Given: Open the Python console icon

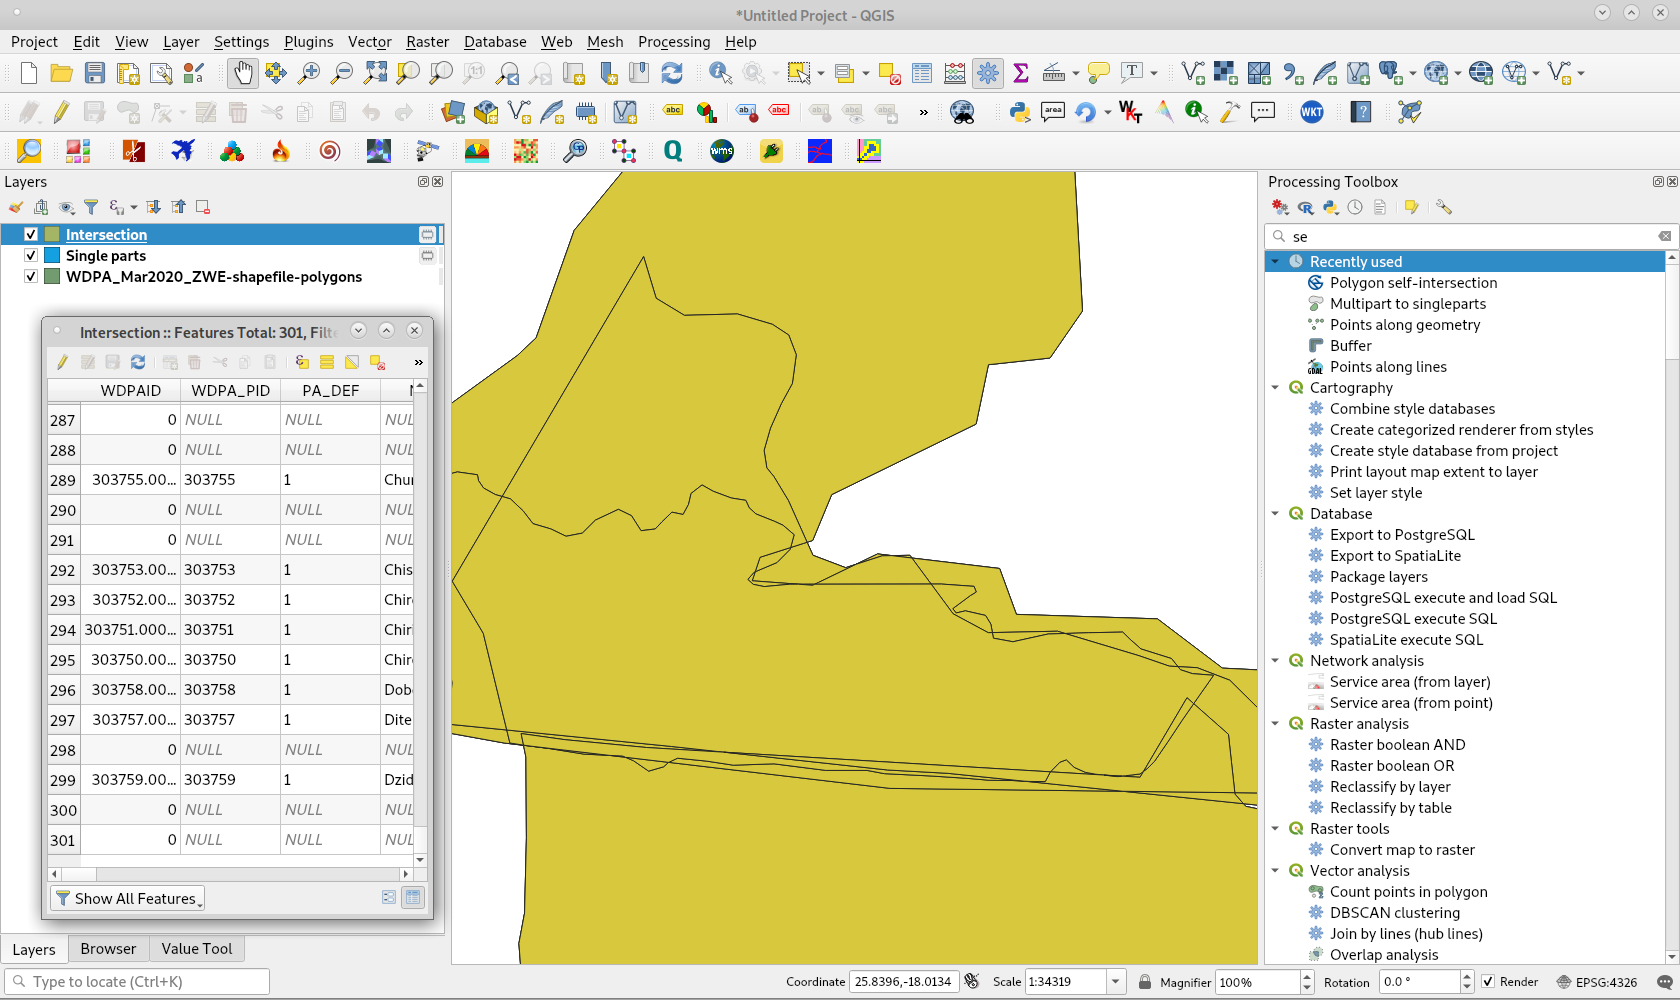Looking at the screenshot, I should click(x=1020, y=112).
